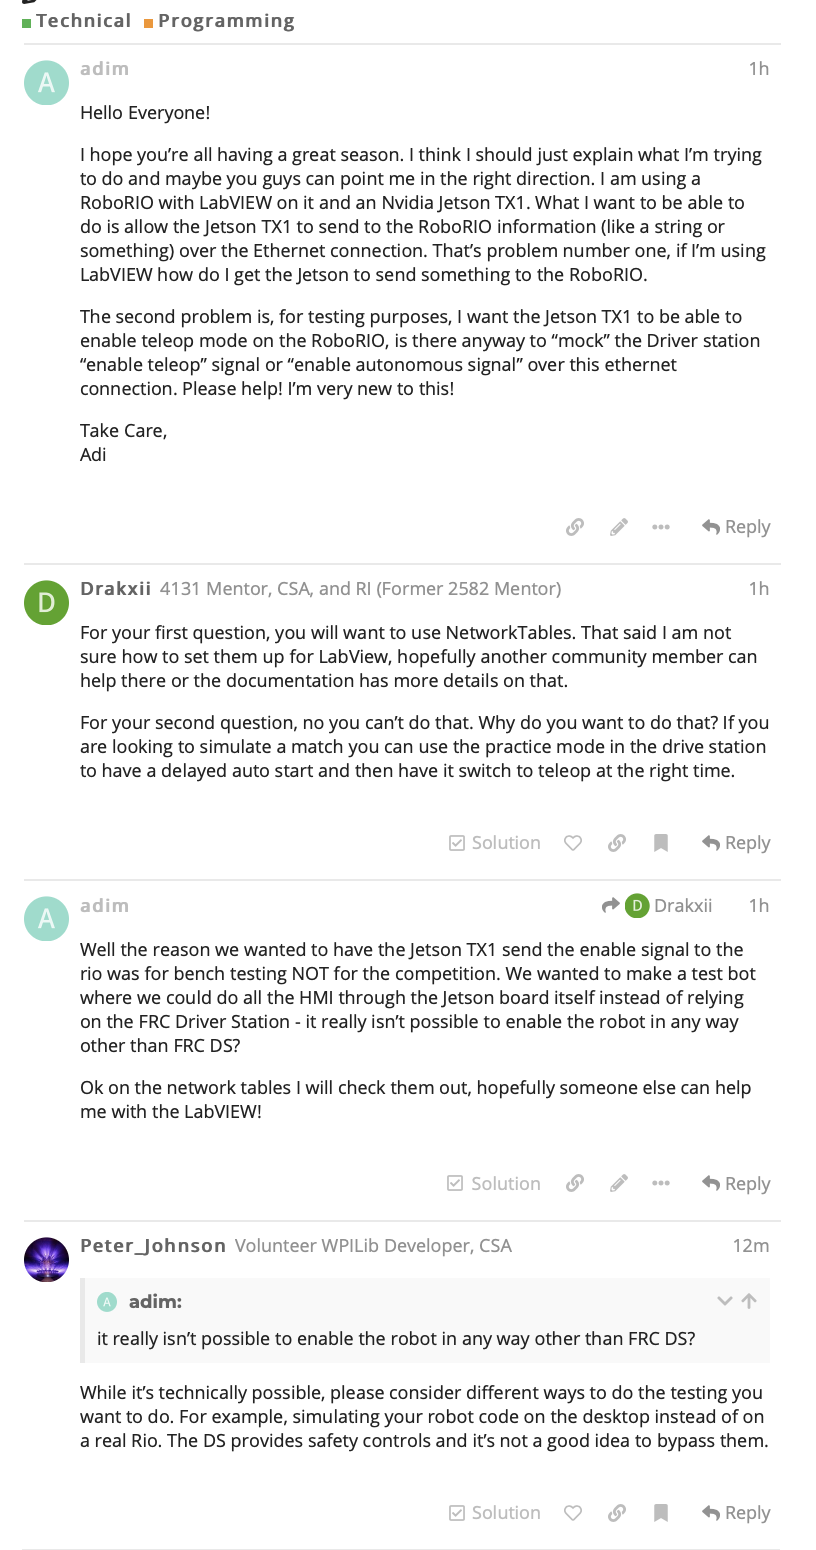This screenshot has width=816, height=1550.
Task: Copy link icon on adim's first post
Action: tap(575, 527)
